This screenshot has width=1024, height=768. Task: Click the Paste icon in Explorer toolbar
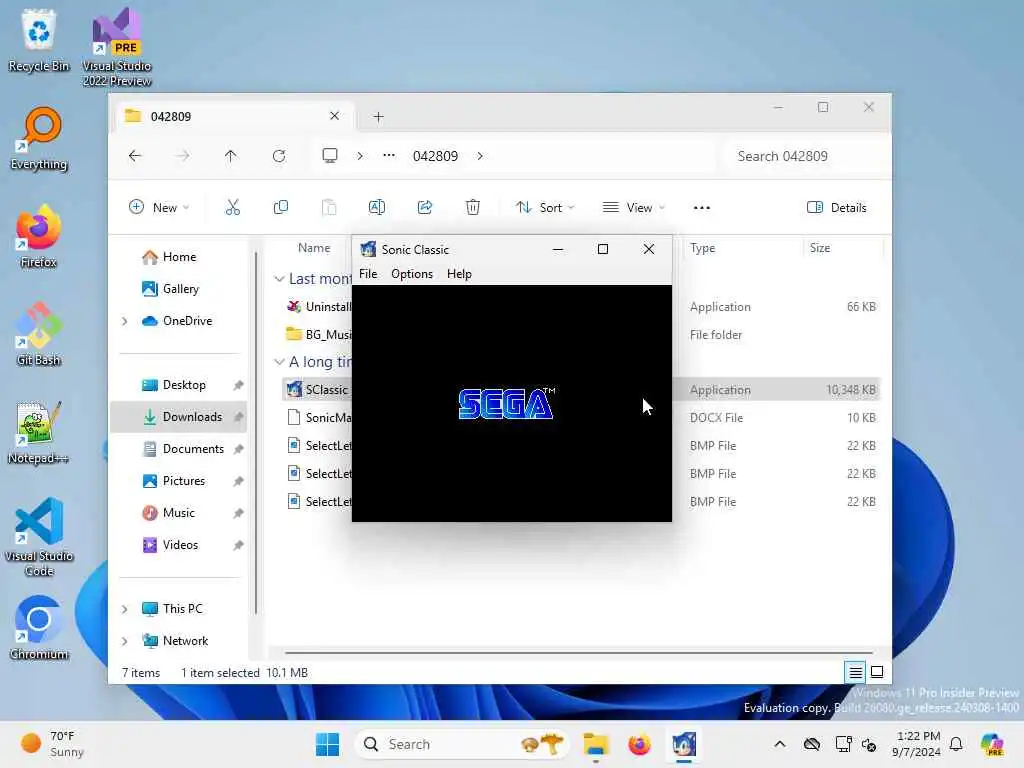329,208
